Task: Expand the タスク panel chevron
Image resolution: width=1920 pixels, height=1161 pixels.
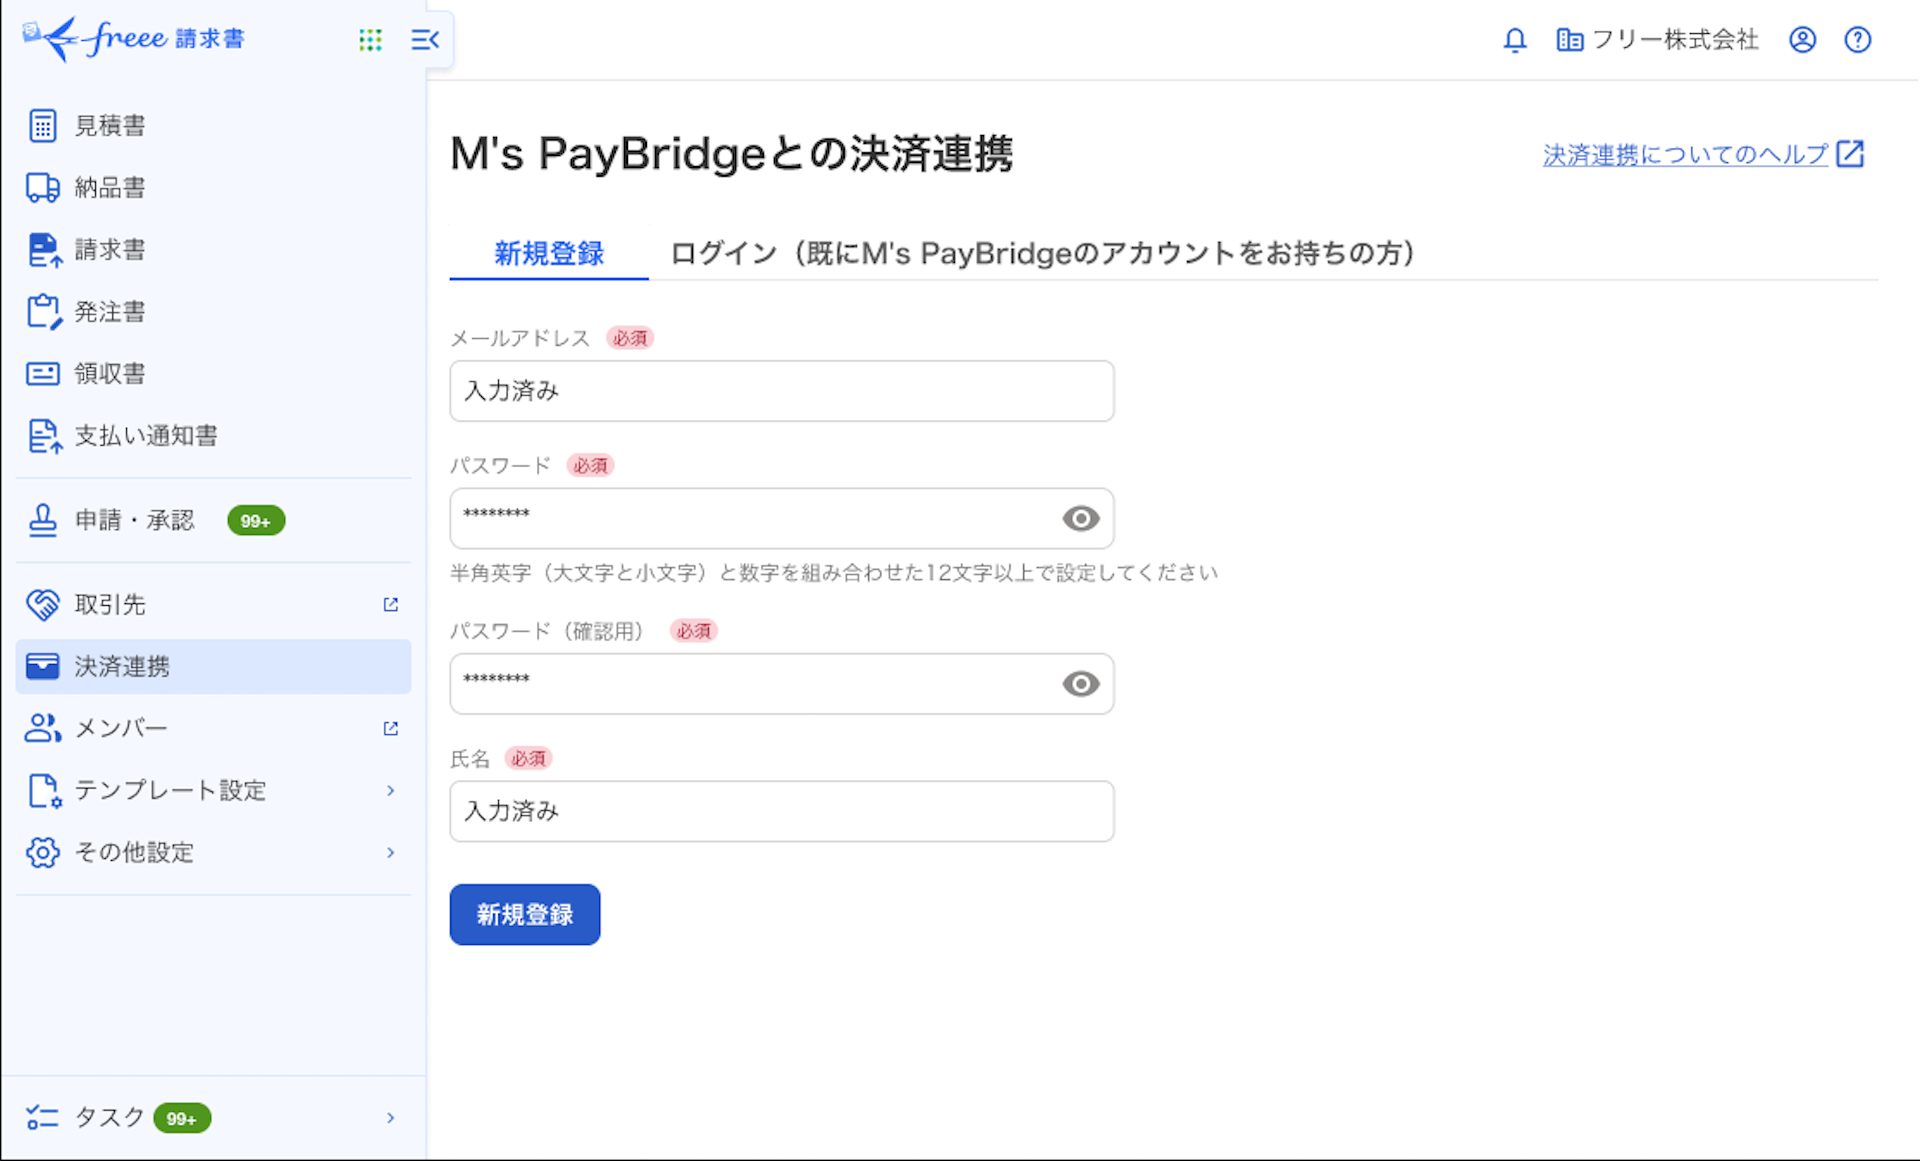Action: (x=391, y=1118)
